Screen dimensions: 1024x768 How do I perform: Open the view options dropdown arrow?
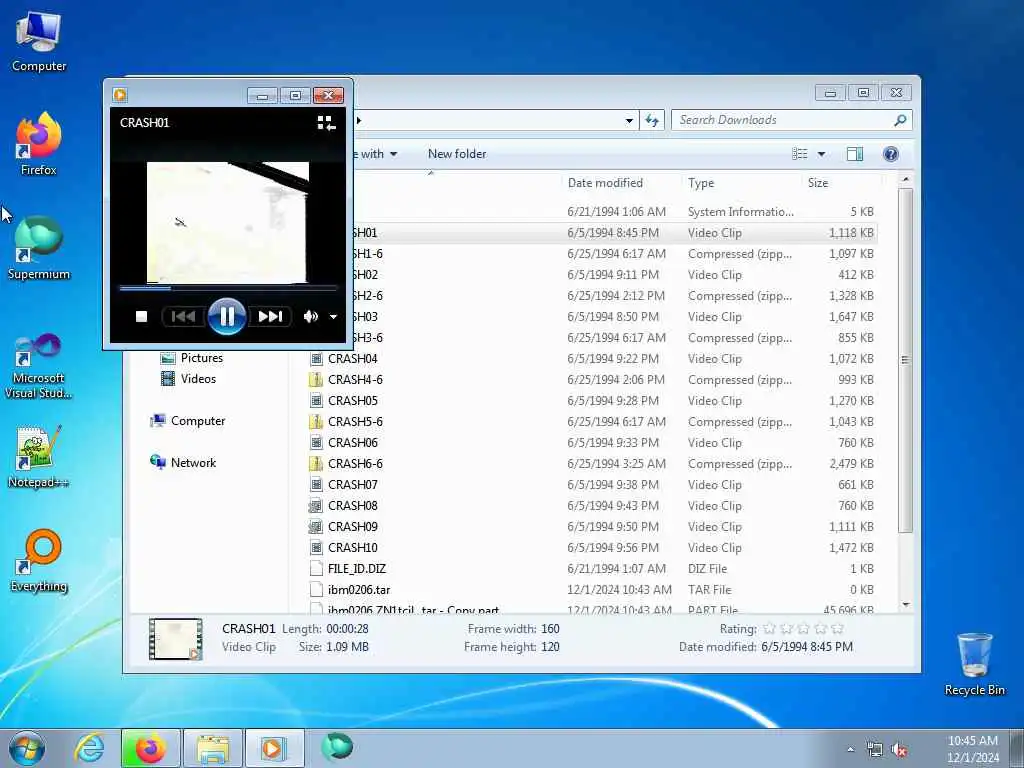pos(821,154)
